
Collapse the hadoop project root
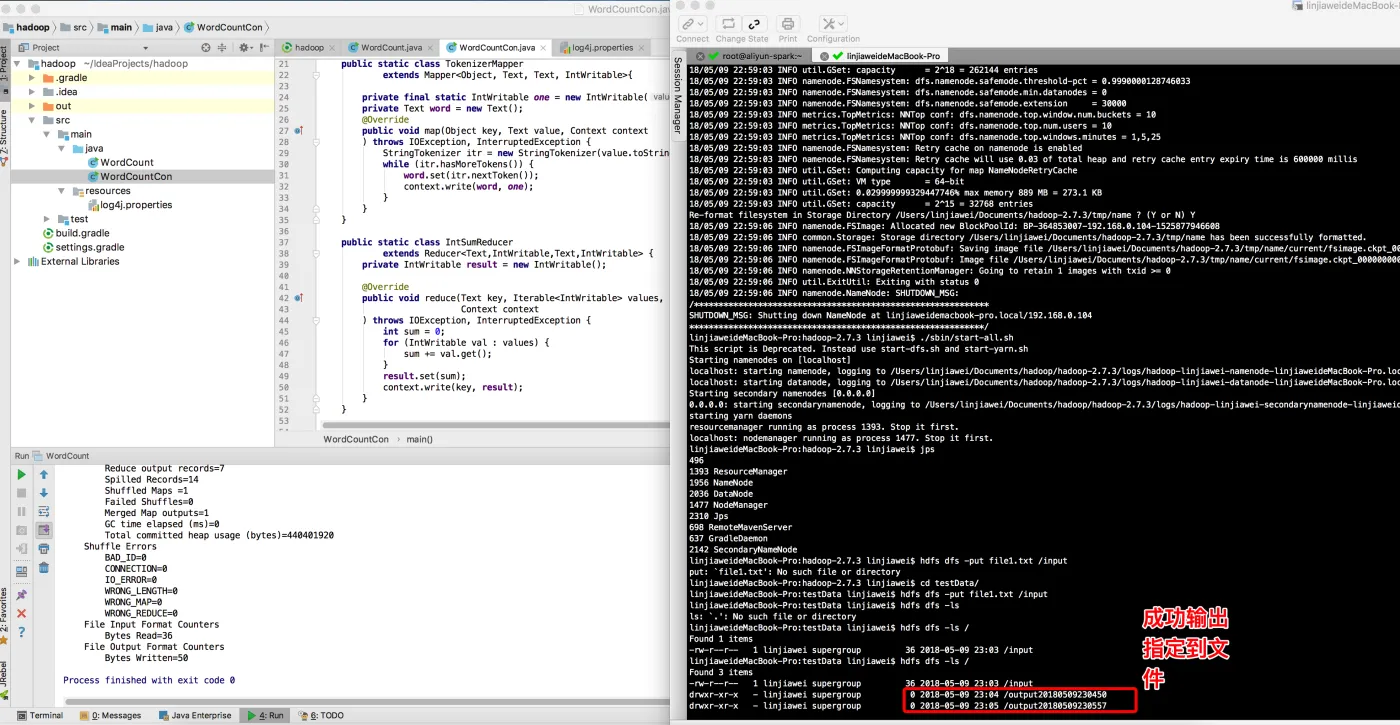(18, 63)
